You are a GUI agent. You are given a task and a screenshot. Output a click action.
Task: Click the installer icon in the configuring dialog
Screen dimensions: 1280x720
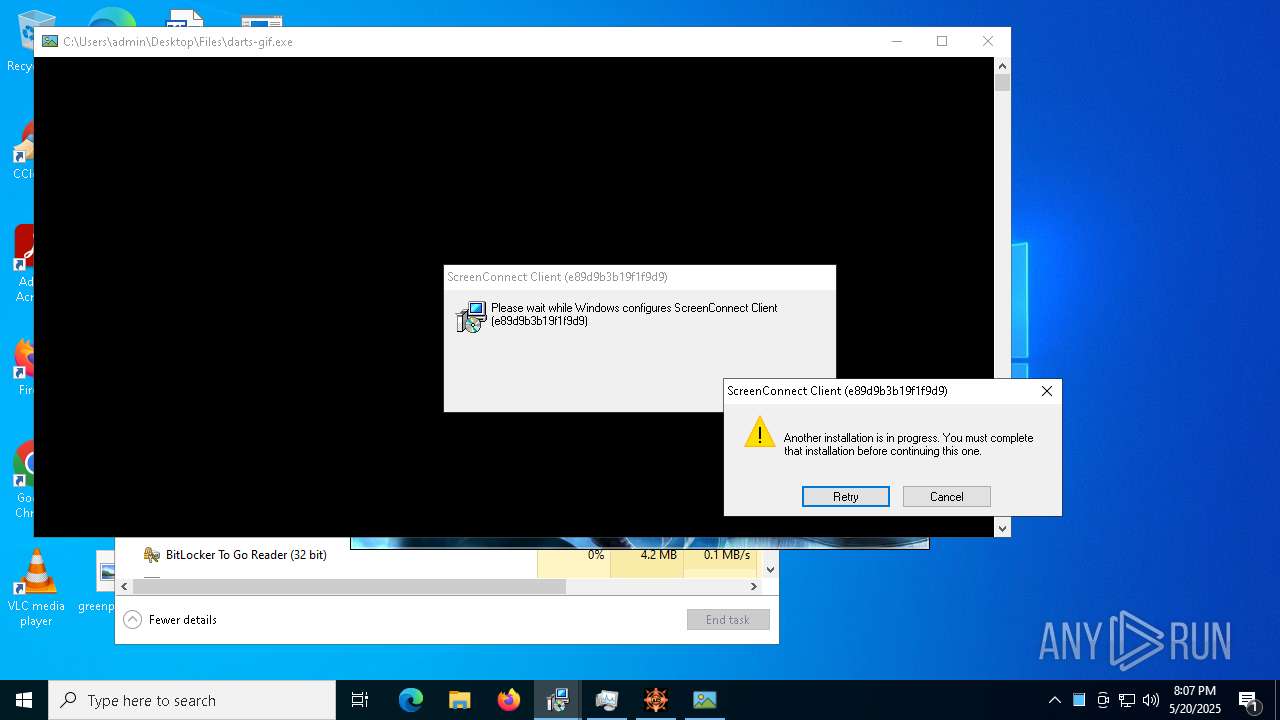click(x=471, y=317)
